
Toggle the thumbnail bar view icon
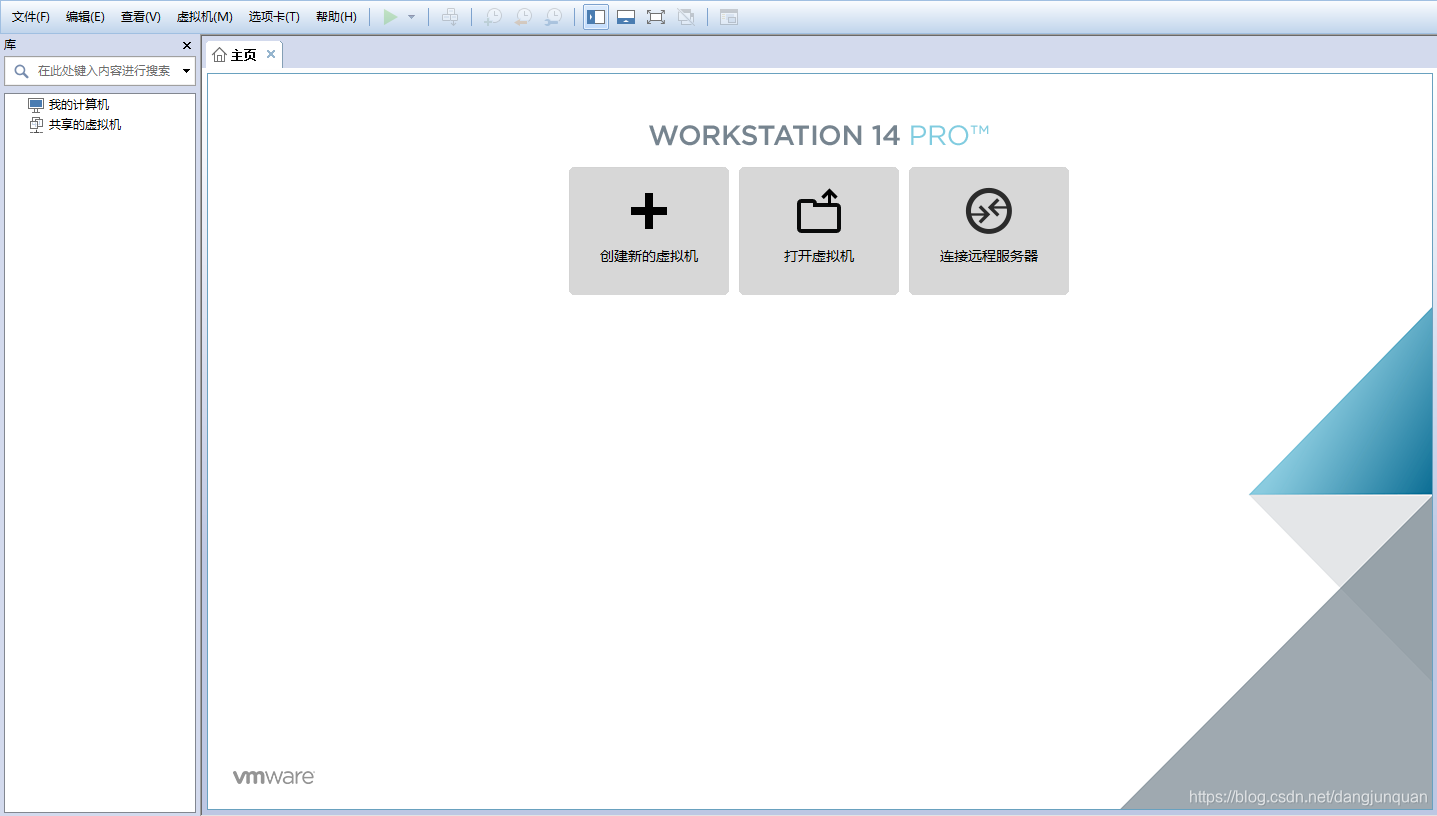coord(626,17)
